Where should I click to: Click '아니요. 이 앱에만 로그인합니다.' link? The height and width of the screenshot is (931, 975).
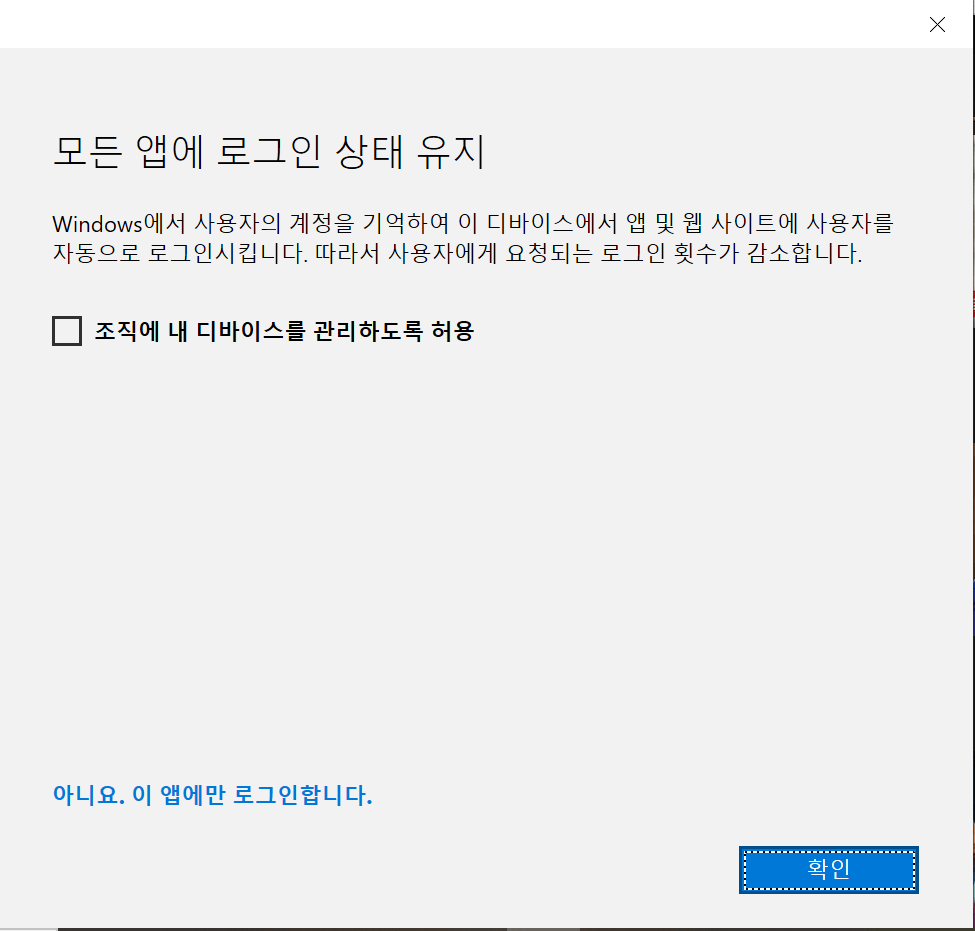coord(213,795)
